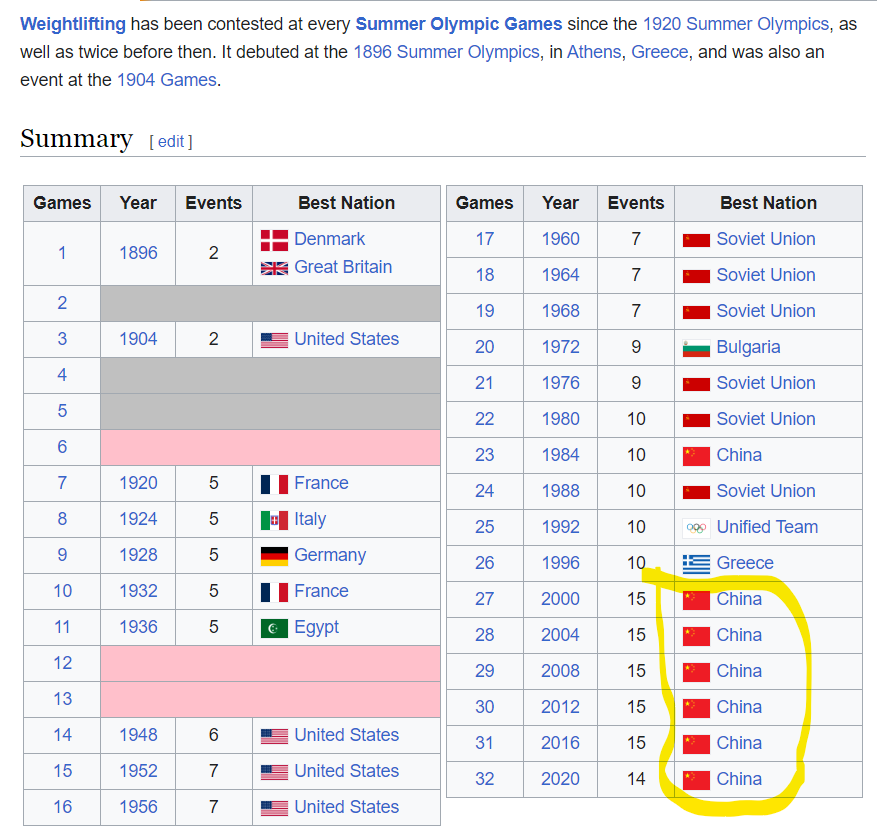Click year 1948 in the left table

138,735
